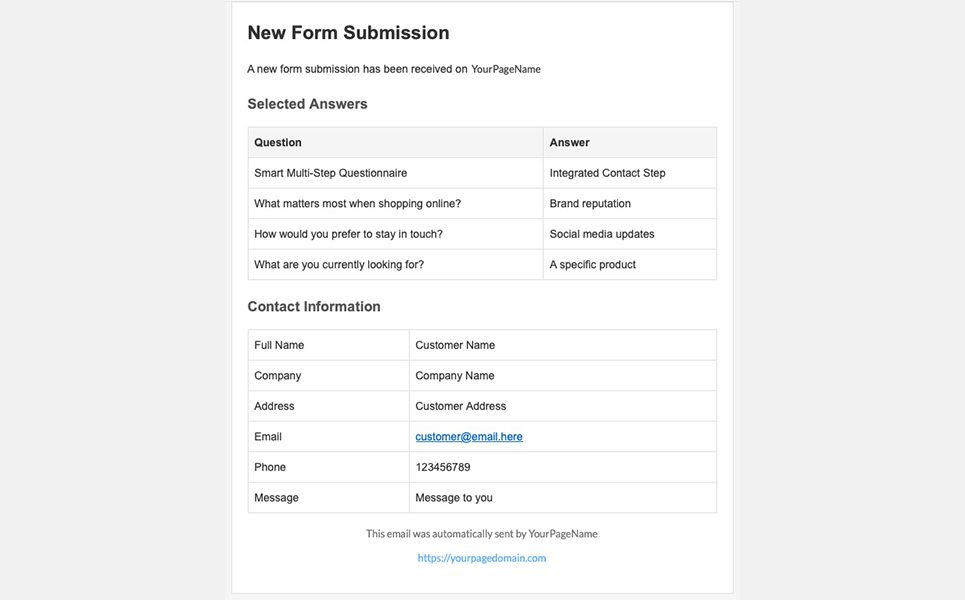Image resolution: width=965 pixels, height=600 pixels.
Task: Click the Answer column header
Action: click(x=570, y=143)
